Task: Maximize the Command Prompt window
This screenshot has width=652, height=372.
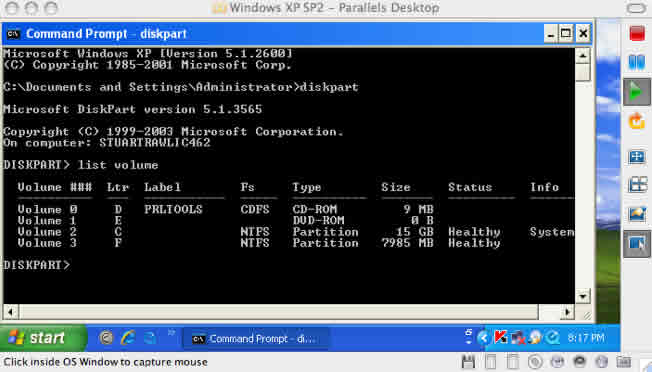Action: pos(566,34)
